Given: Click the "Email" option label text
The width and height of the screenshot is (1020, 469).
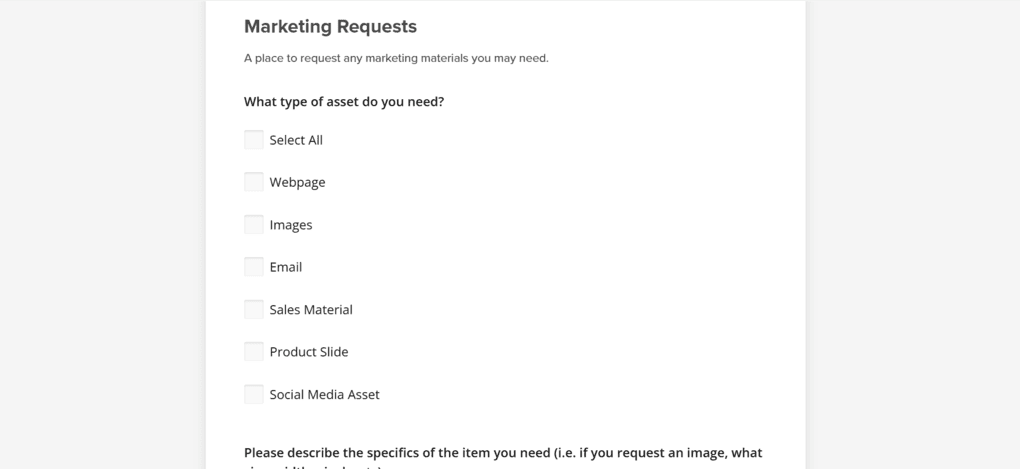Looking at the screenshot, I should click(286, 267).
